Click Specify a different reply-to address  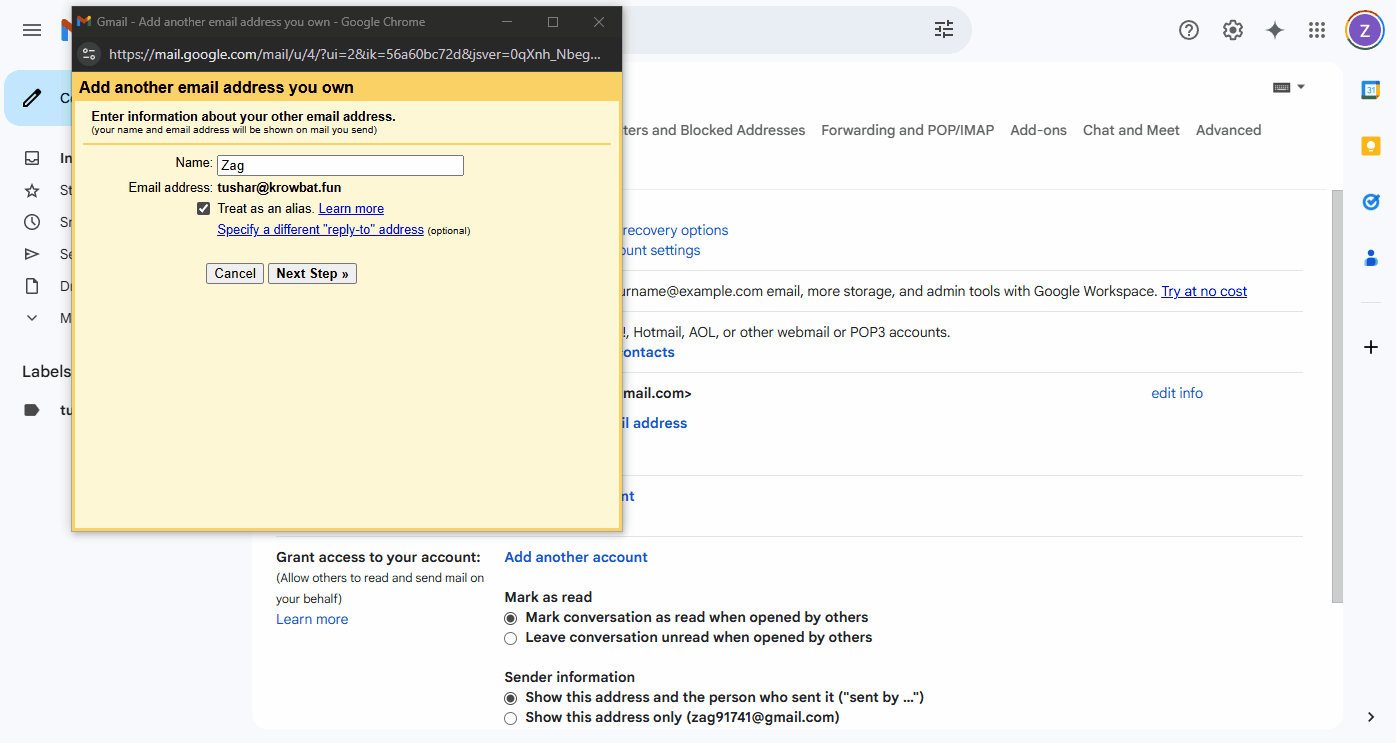pos(320,230)
